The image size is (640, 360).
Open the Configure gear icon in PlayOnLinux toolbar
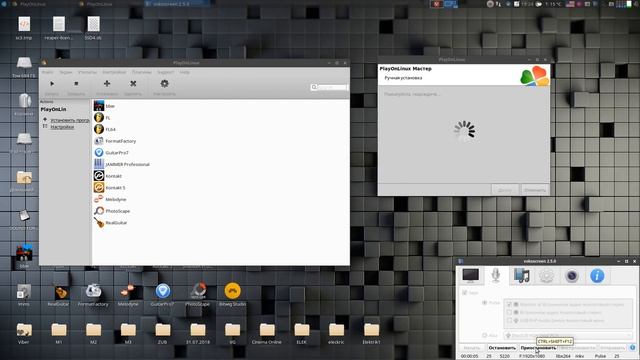pyautogui.click(x=164, y=84)
